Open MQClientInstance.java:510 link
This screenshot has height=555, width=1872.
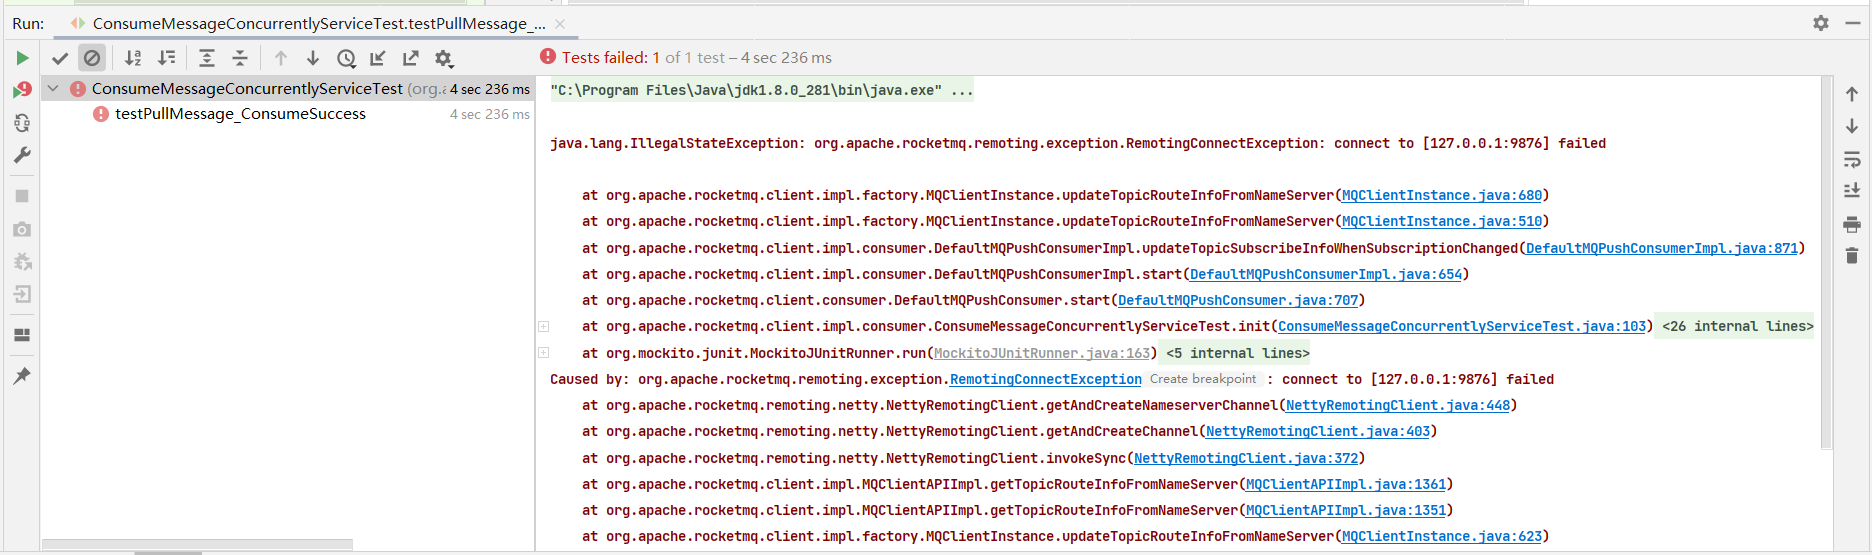point(1442,221)
